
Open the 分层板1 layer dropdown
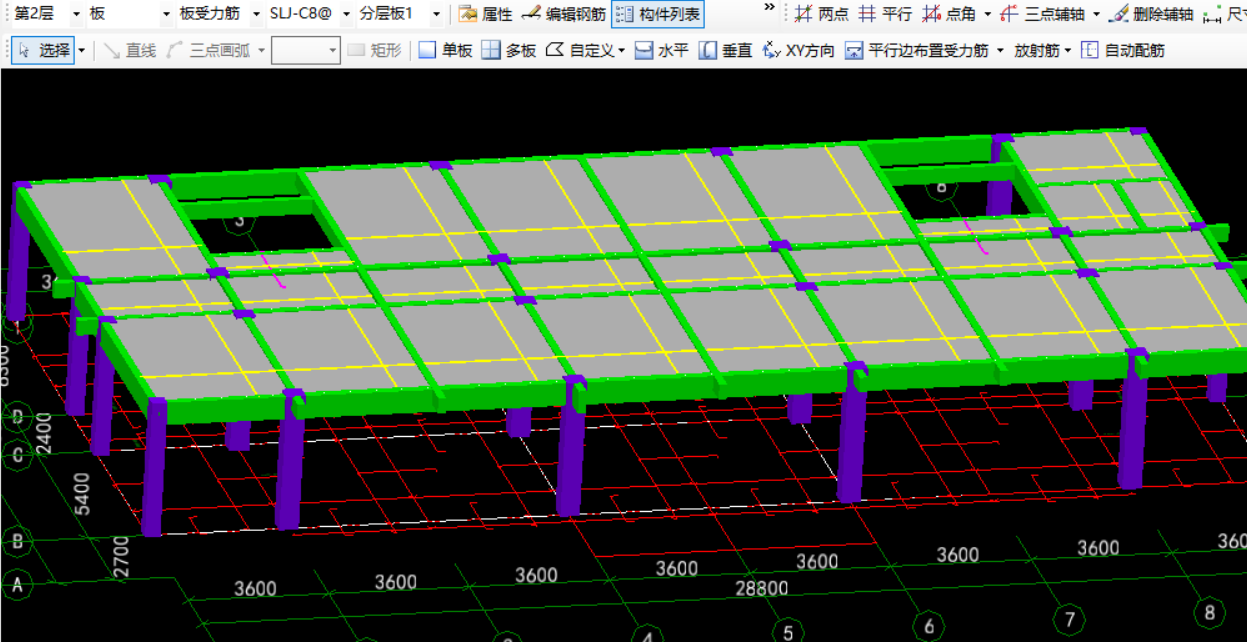[437, 14]
